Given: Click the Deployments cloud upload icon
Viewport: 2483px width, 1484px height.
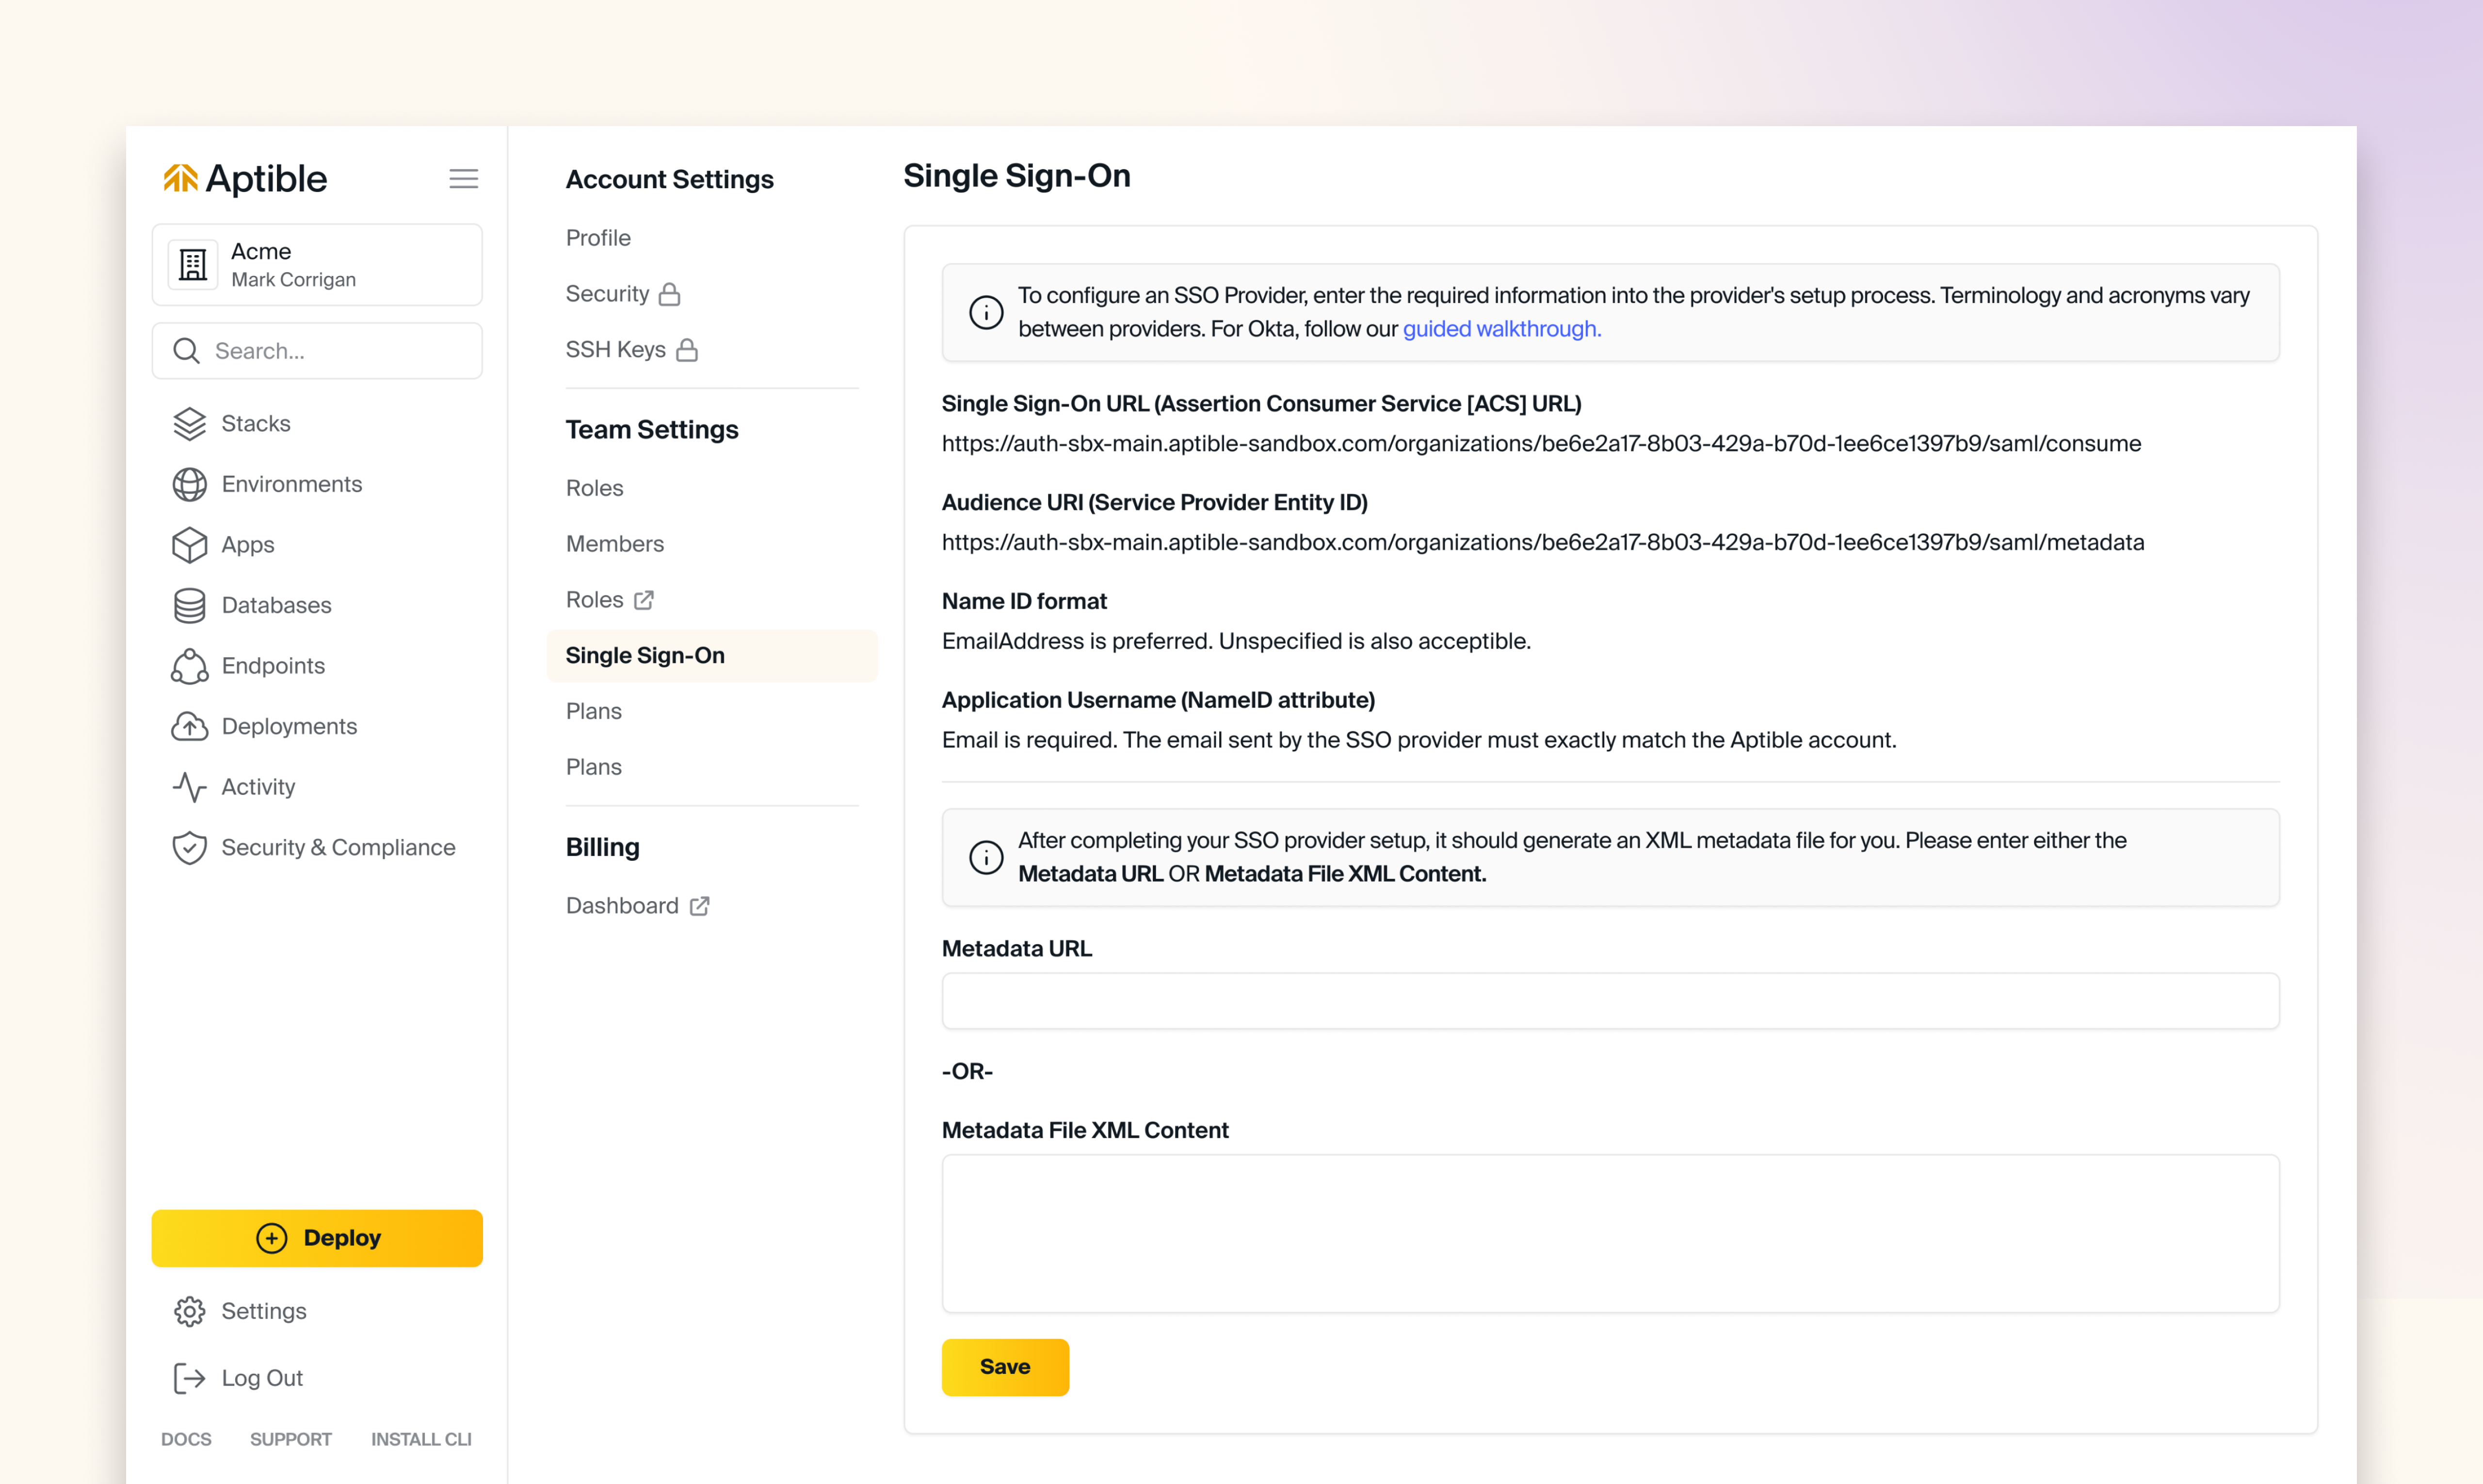Looking at the screenshot, I should coord(189,727).
